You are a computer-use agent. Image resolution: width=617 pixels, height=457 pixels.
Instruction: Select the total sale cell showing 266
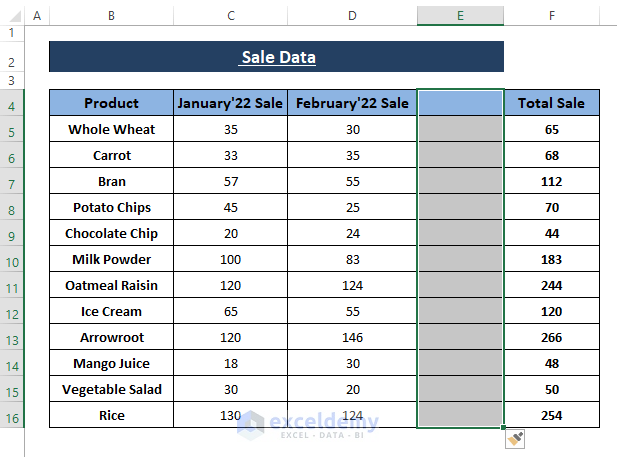click(x=551, y=338)
